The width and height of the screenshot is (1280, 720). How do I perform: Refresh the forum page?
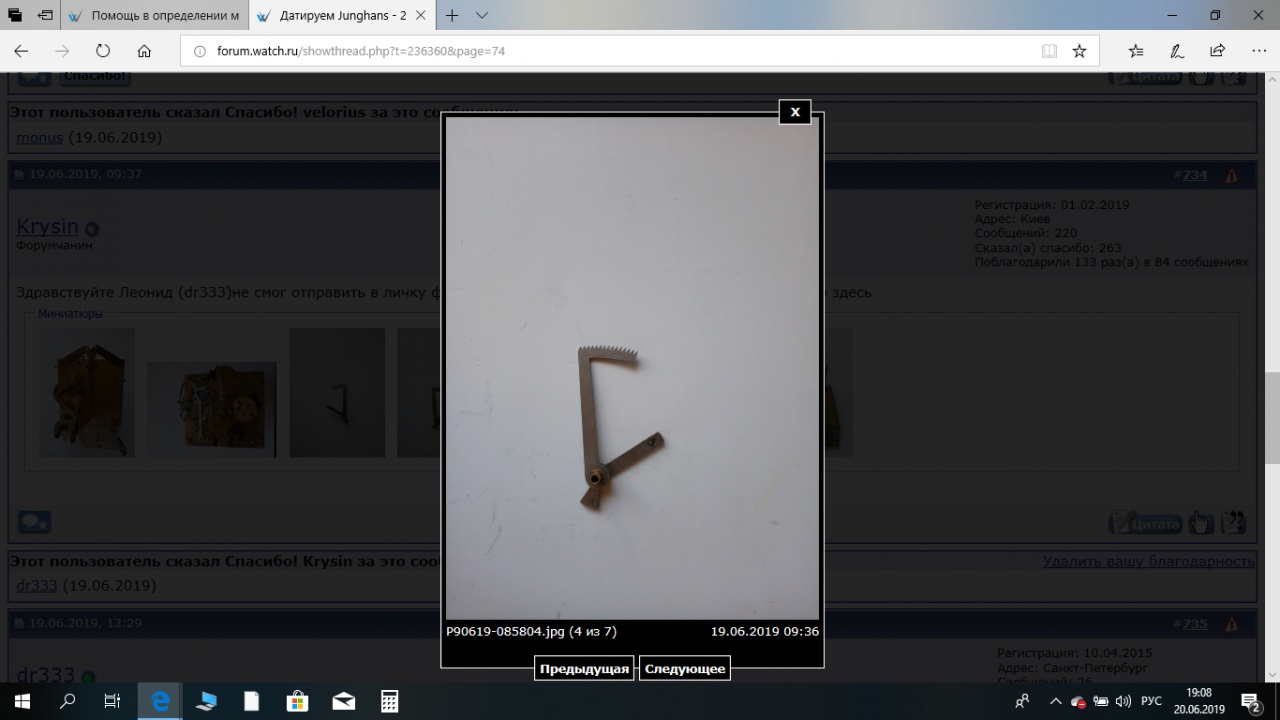pos(103,51)
